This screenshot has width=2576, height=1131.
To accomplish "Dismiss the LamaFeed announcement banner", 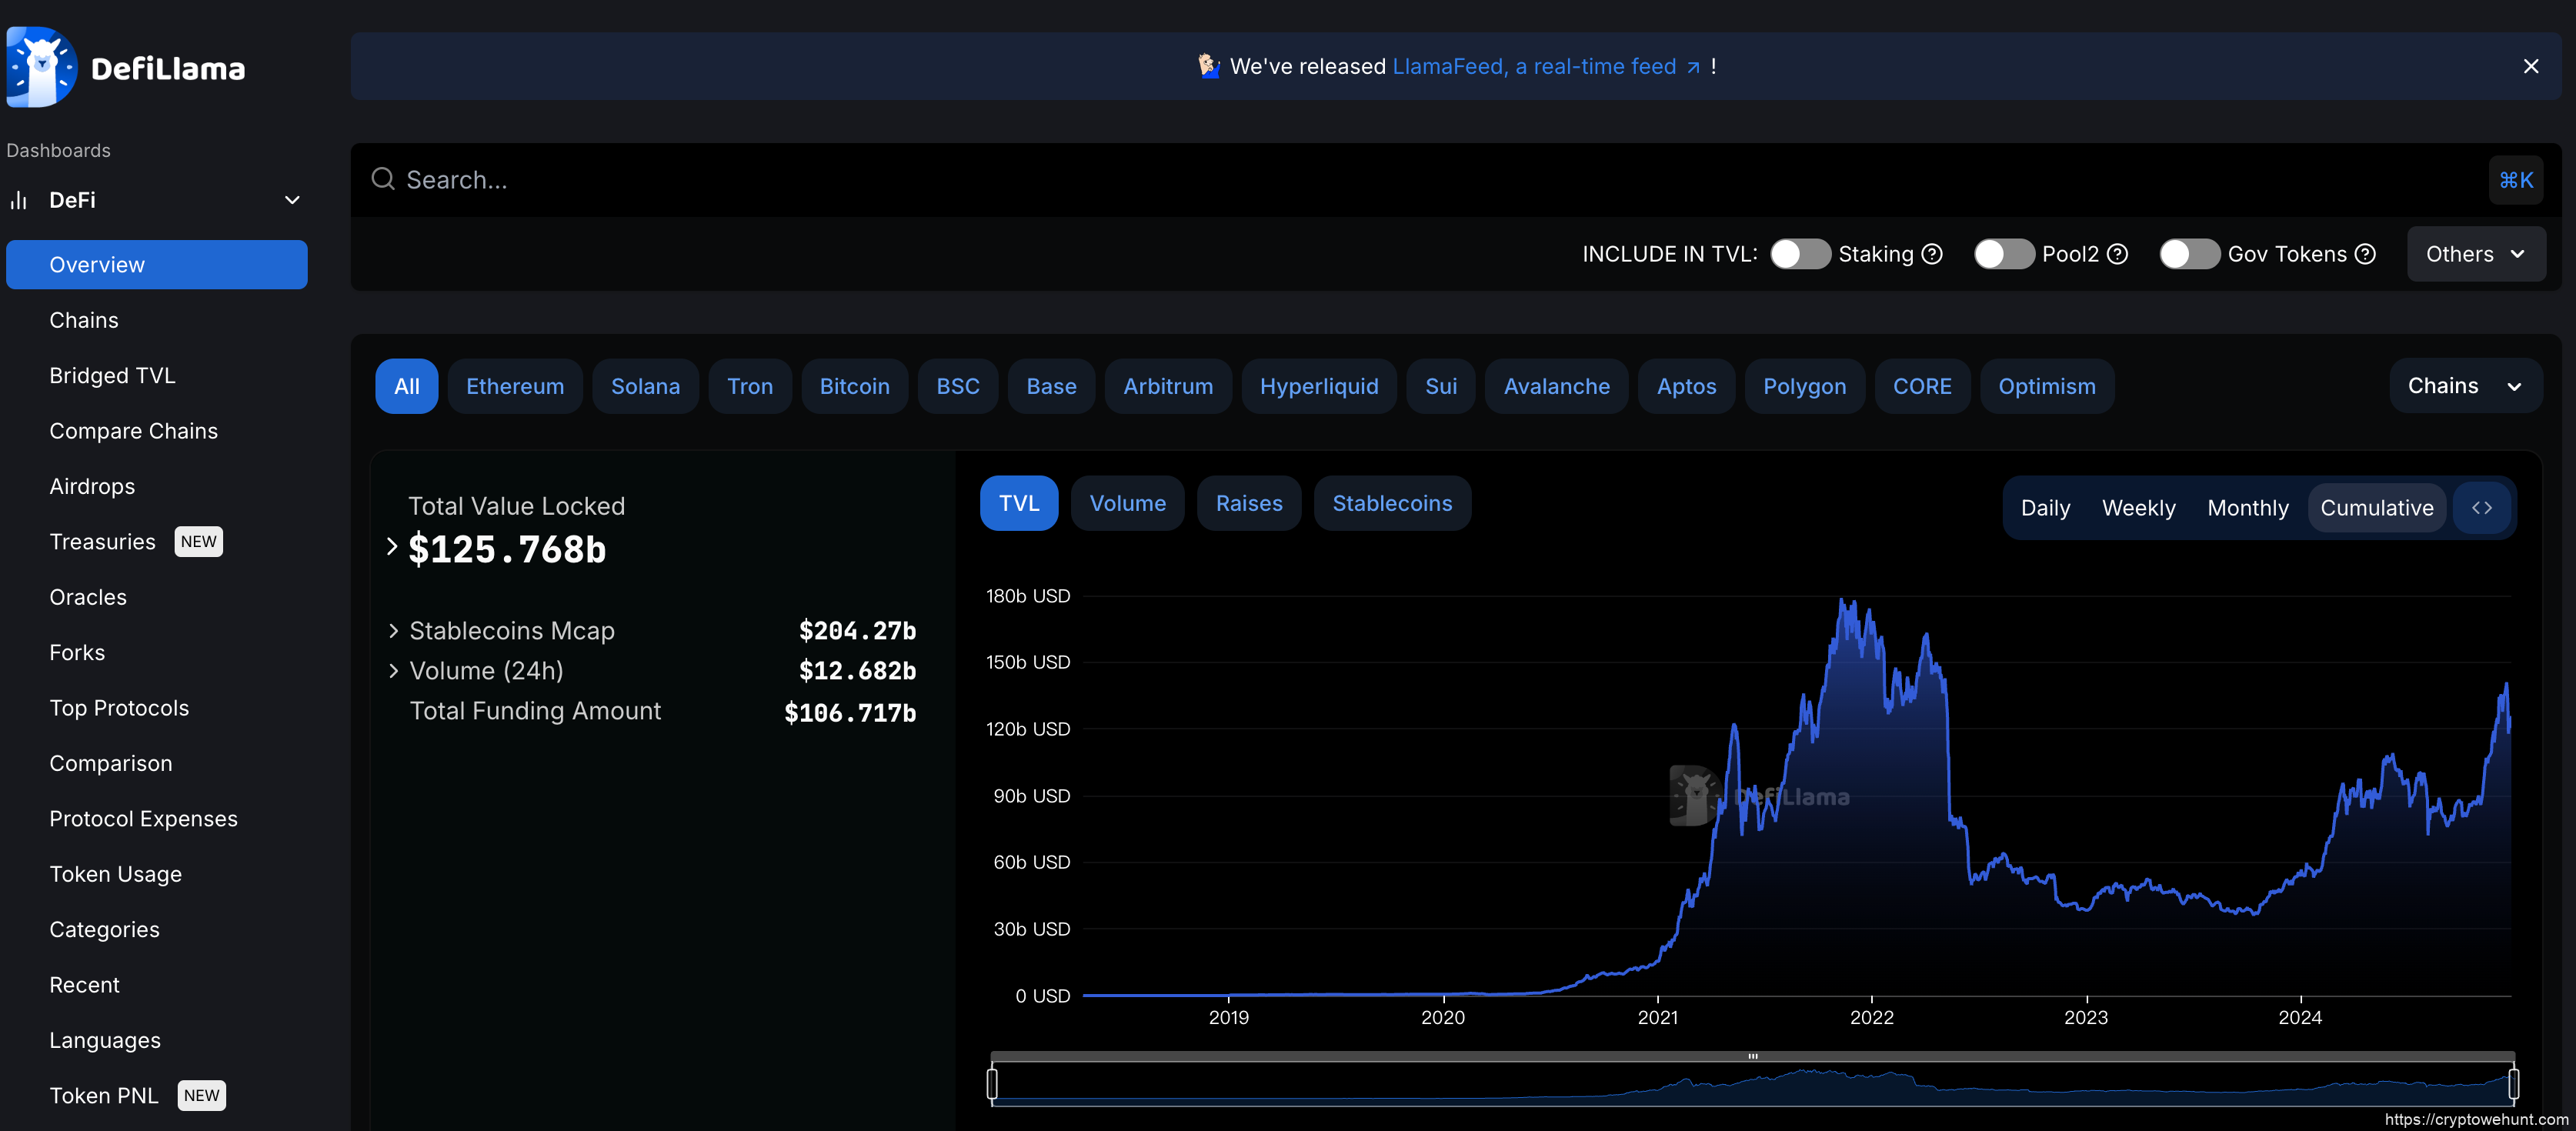I will pyautogui.click(x=2530, y=66).
